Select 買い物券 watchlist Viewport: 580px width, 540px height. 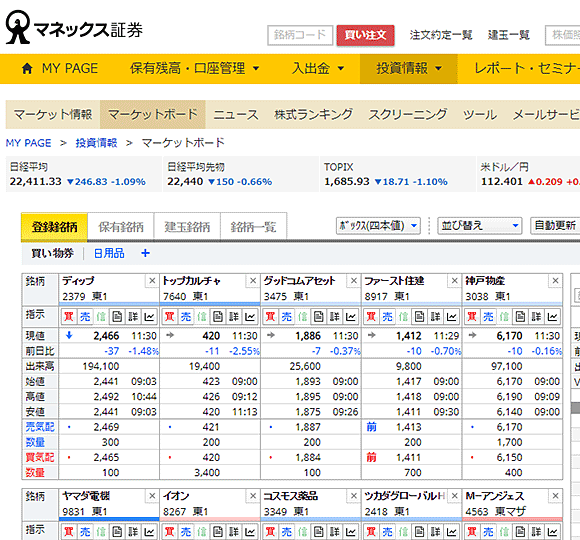click(x=52, y=253)
